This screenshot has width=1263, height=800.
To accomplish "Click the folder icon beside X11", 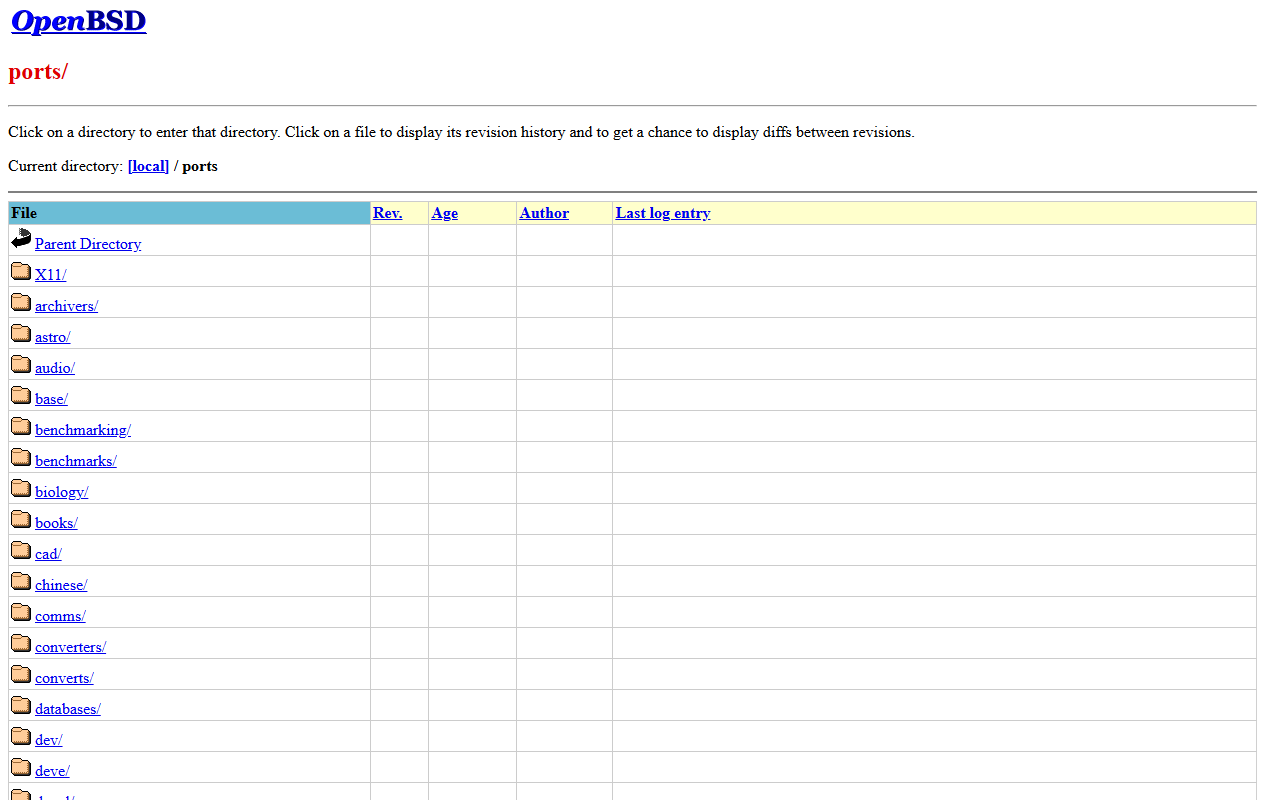I will click(x=21, y=269).
